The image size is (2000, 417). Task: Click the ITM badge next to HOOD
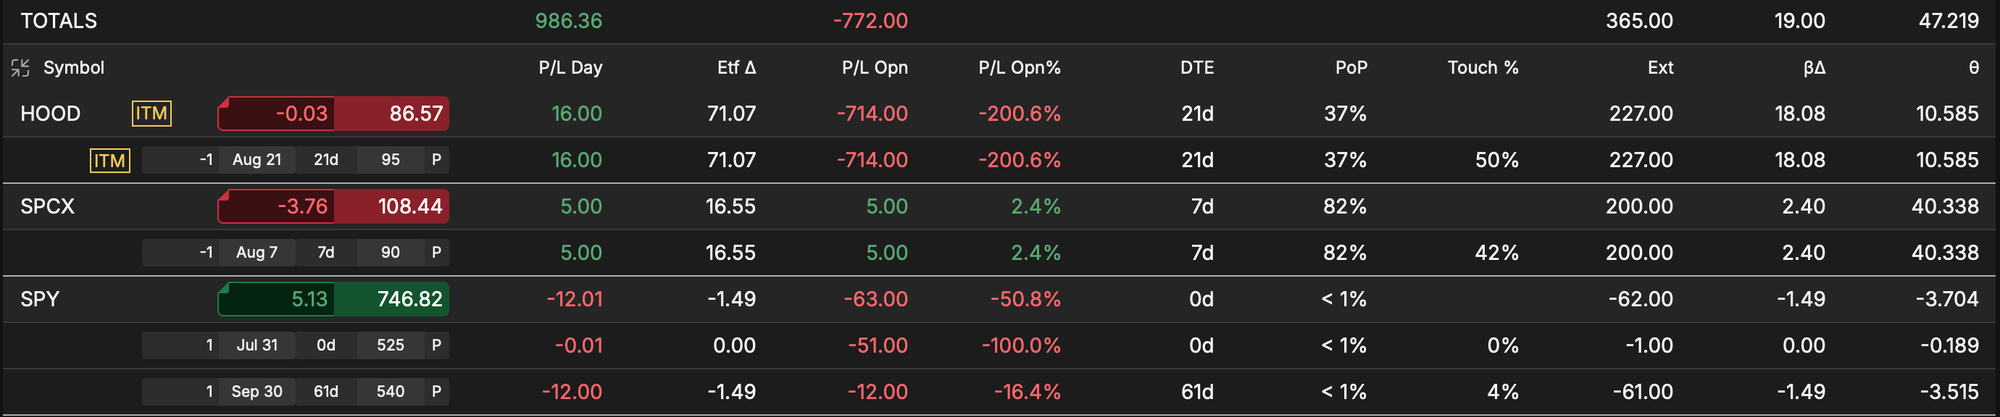tap(152, 114)
